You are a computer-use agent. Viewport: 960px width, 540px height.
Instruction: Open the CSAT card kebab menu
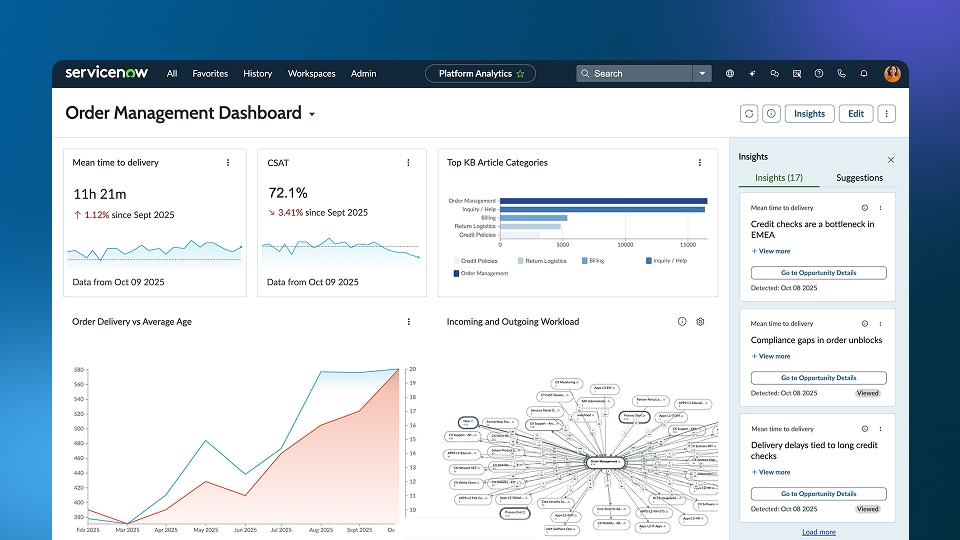click(408, 163)
